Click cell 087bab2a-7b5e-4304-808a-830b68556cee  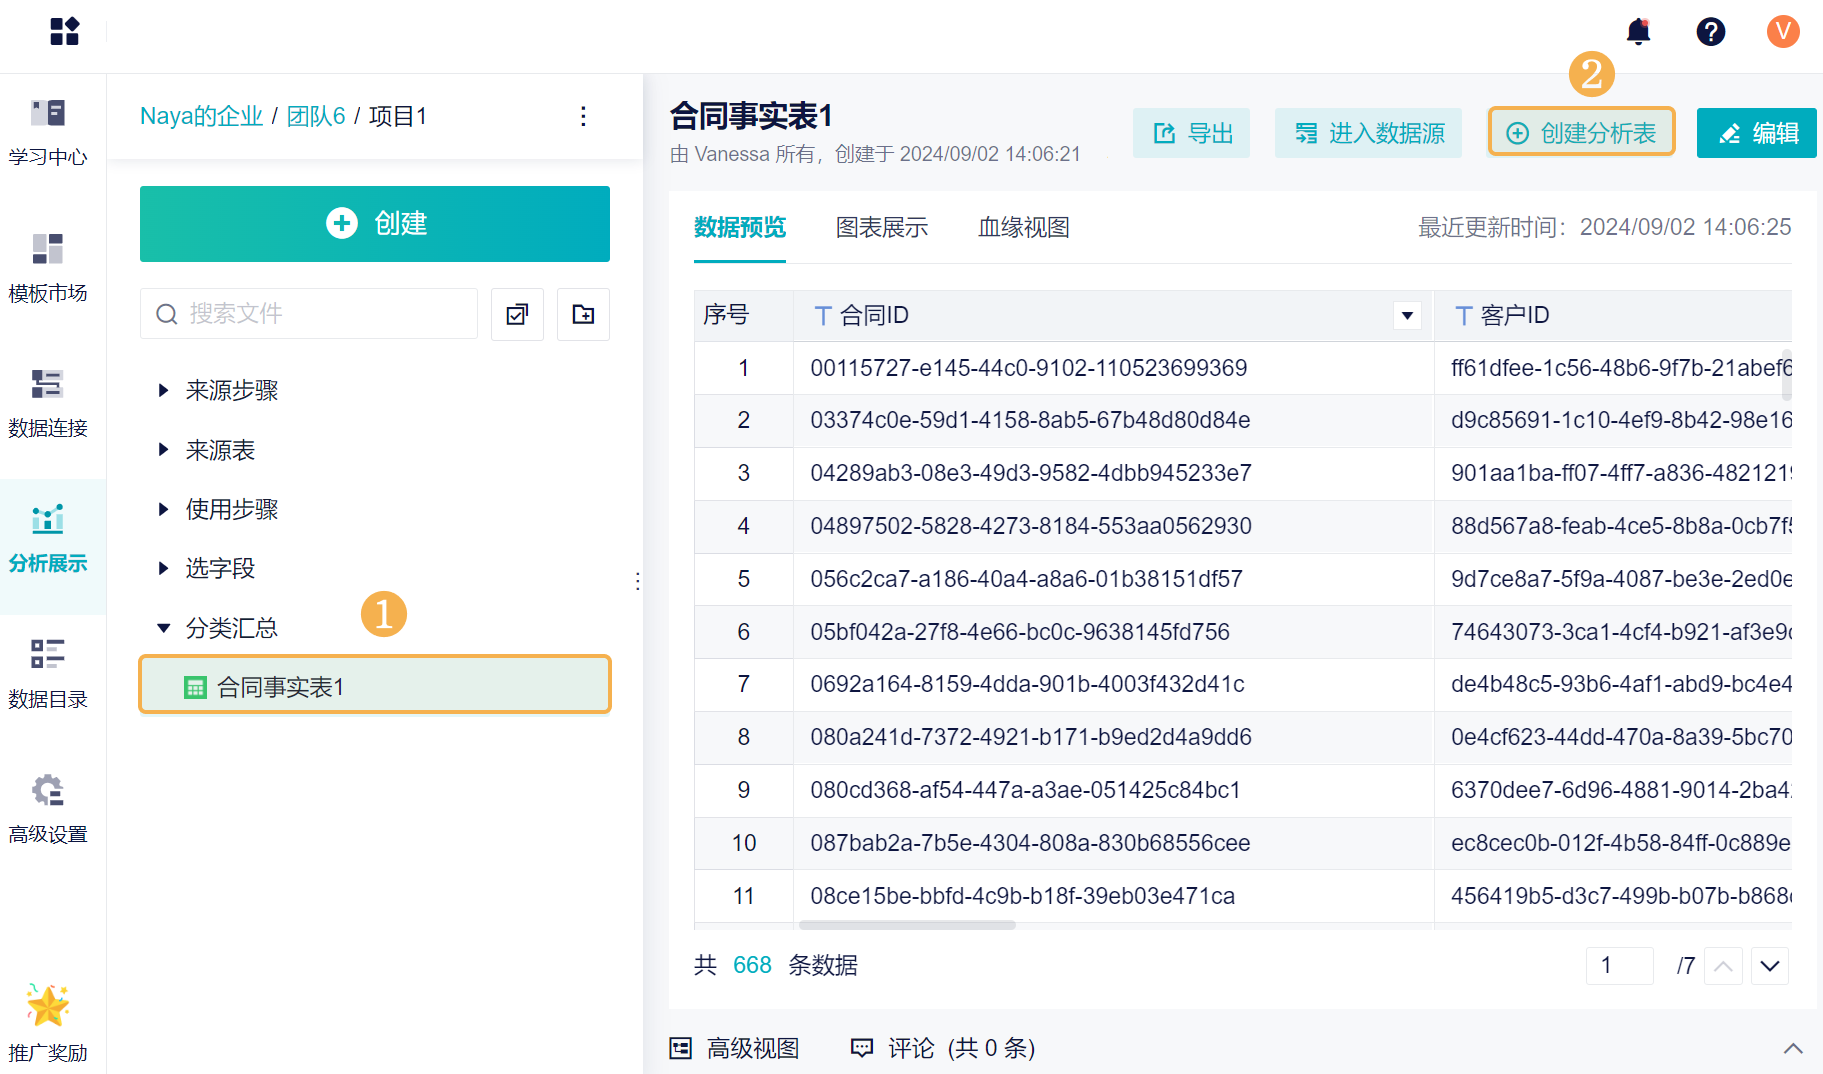click(1114, 844)
